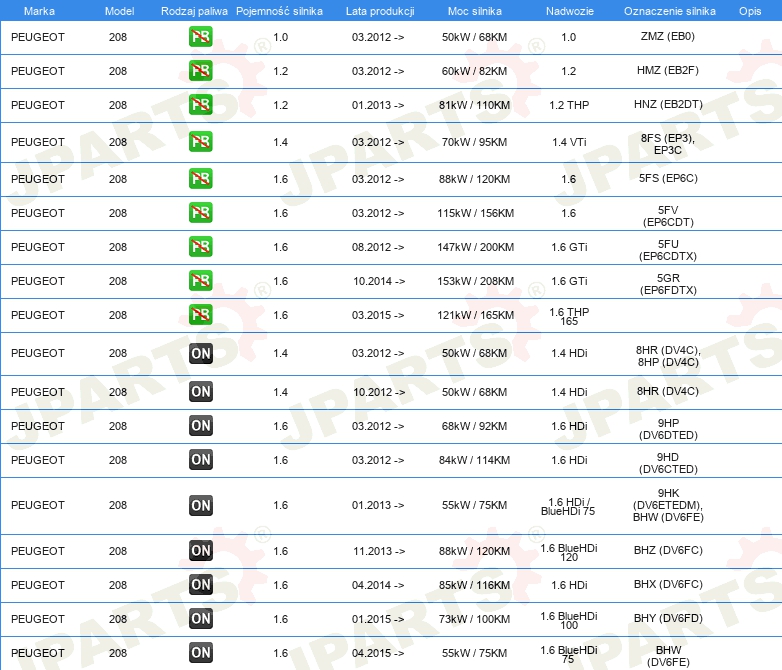Image resolution: width=782 pixels, height=670 pixels.
Task: Click the Moc silnika column header
Action: pos(475,11)
